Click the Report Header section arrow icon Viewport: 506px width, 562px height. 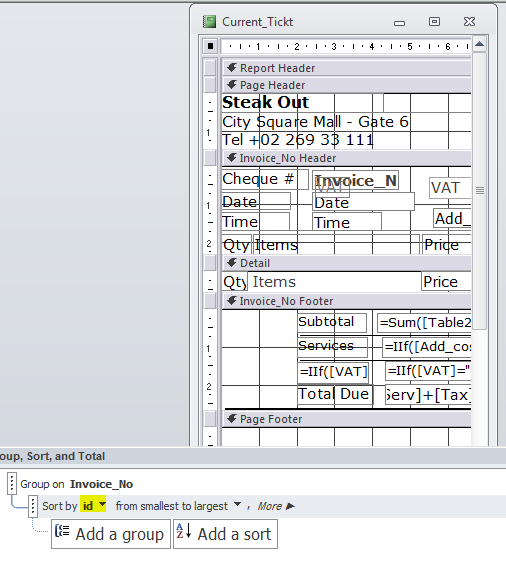[232, 67]
